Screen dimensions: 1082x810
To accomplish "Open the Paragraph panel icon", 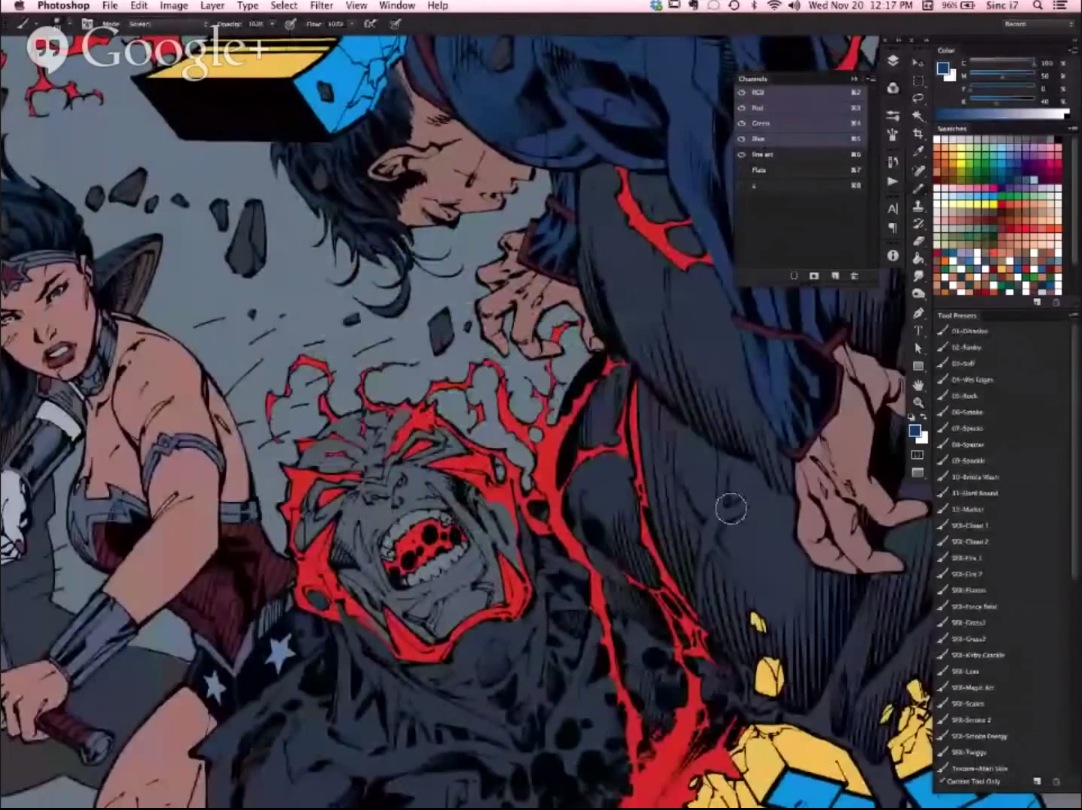I will (x=893, y=227).
